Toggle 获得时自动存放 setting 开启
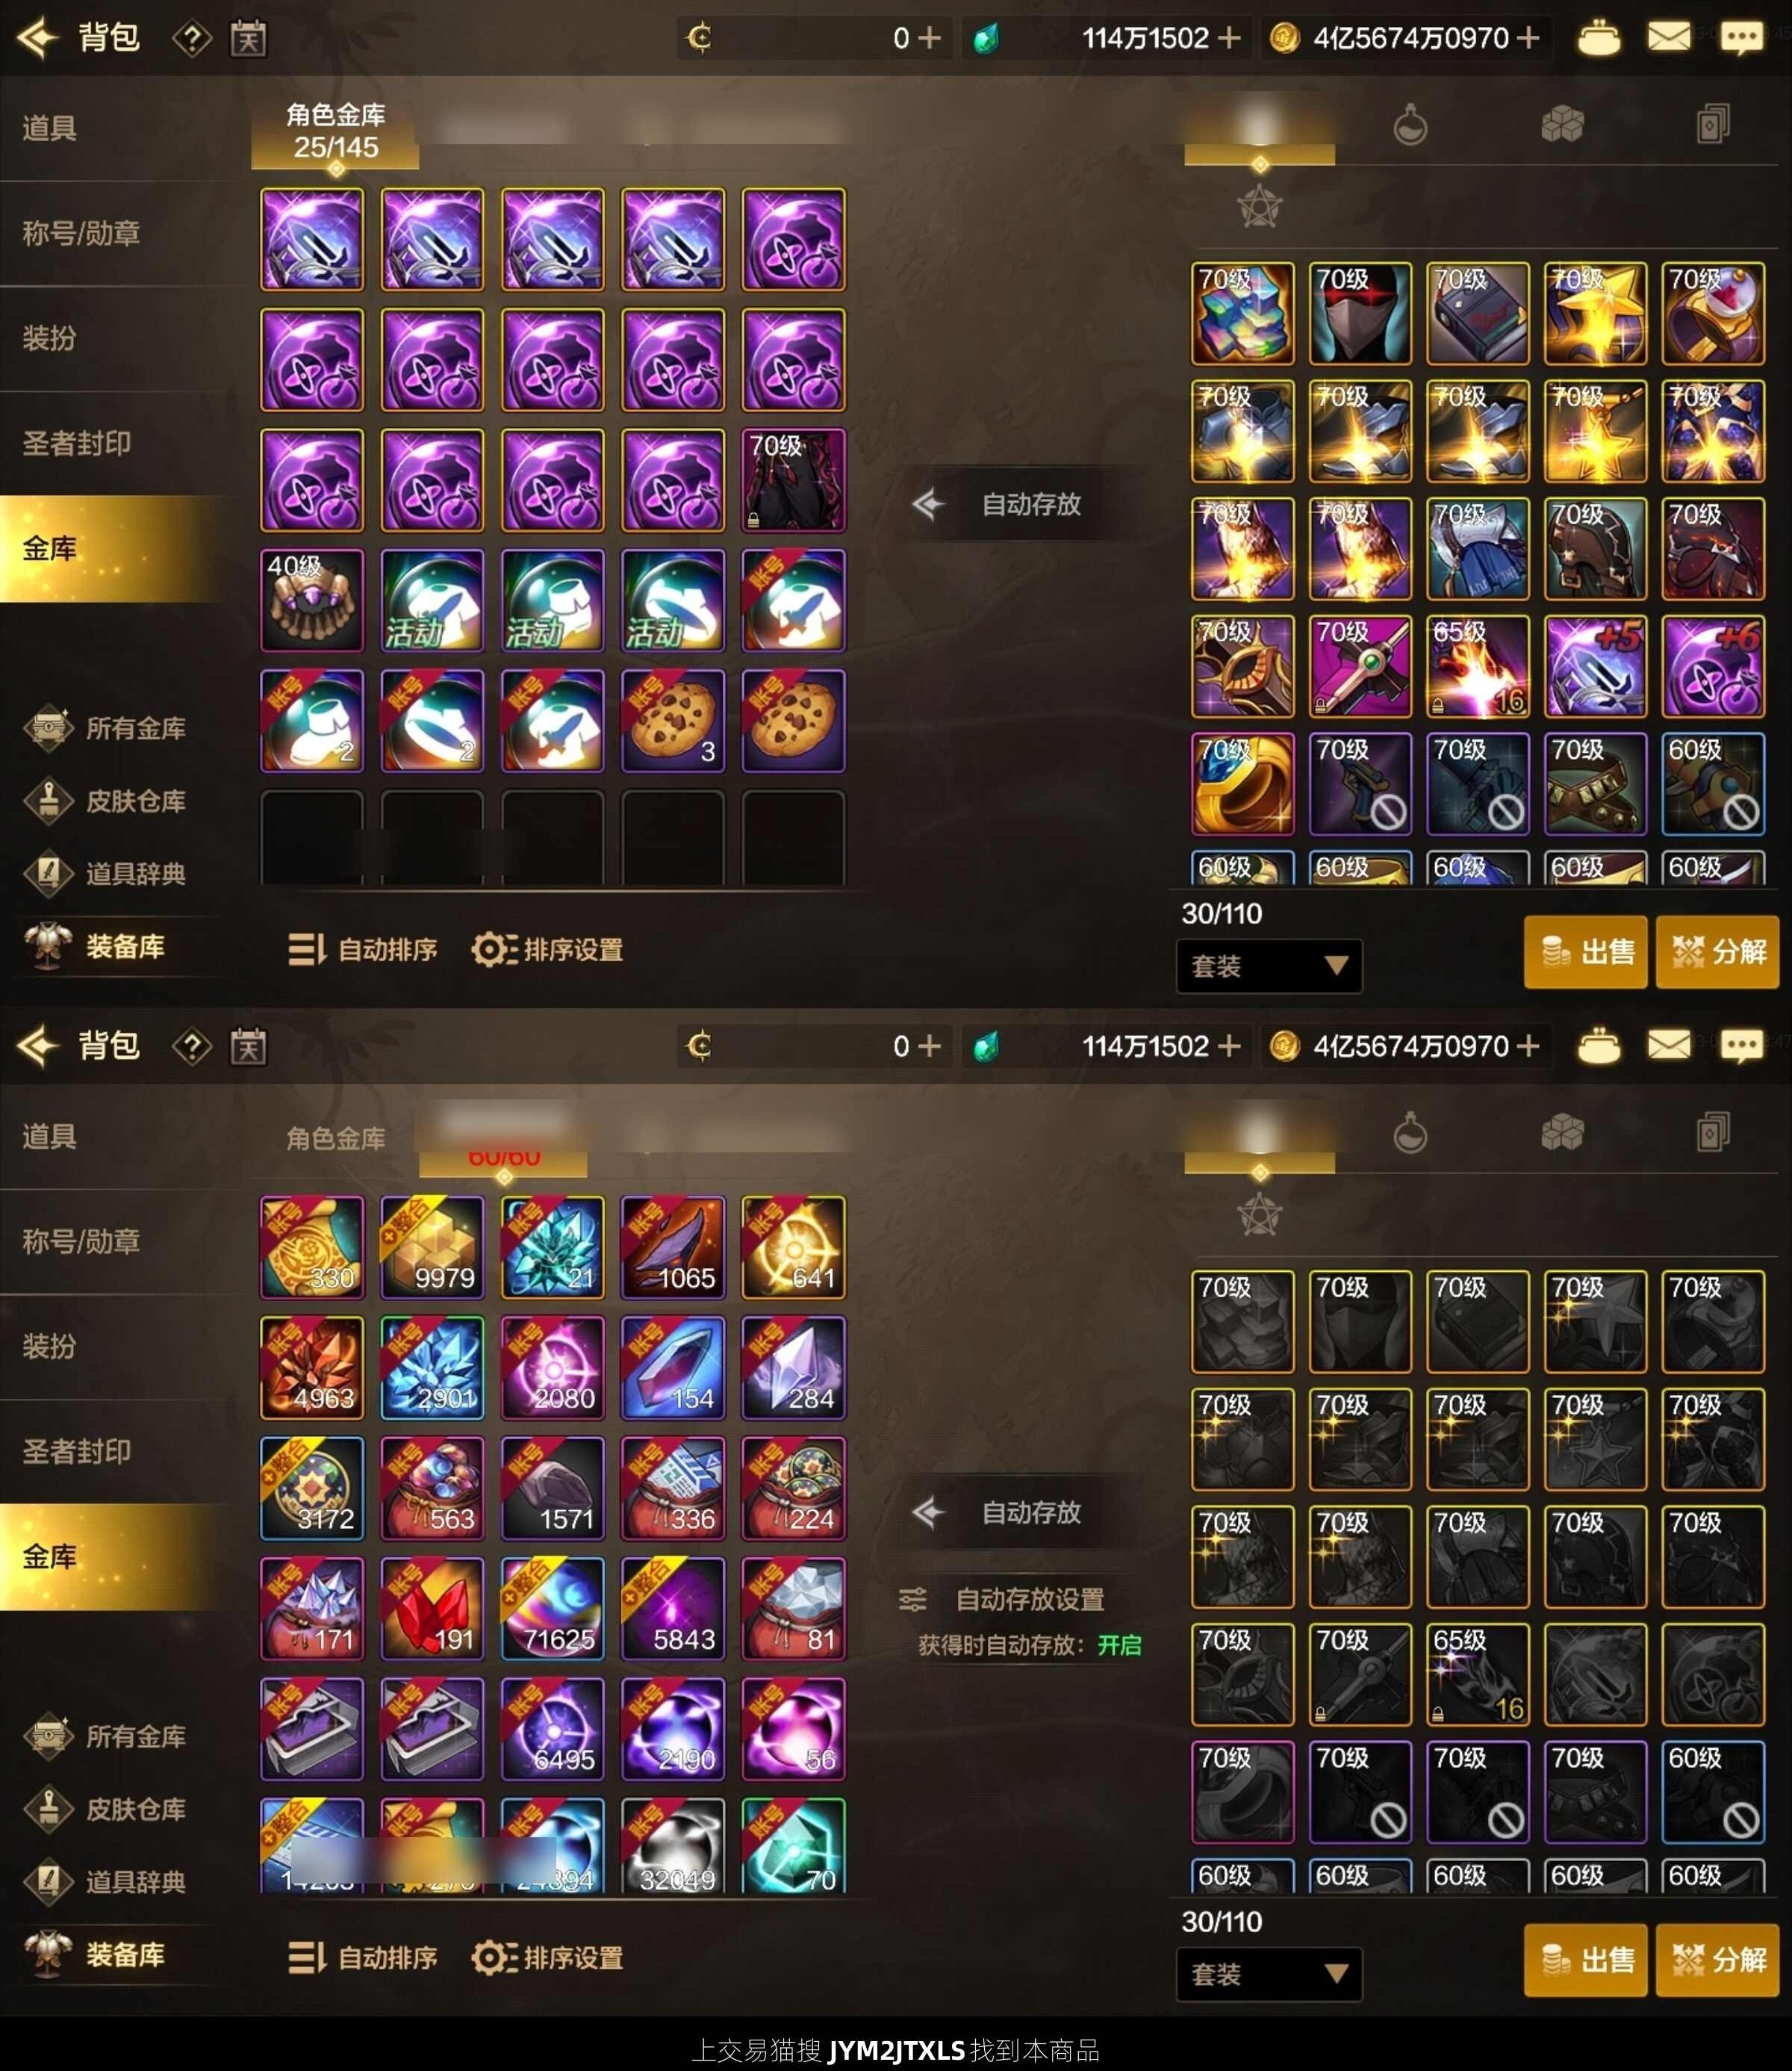 click(x=1118, y=1645)
